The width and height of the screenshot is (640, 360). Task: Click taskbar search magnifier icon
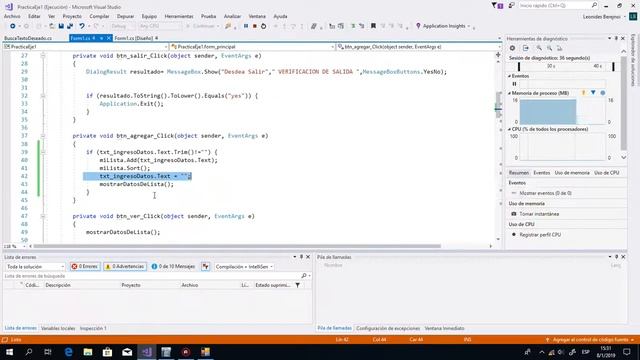click(29, 352)
